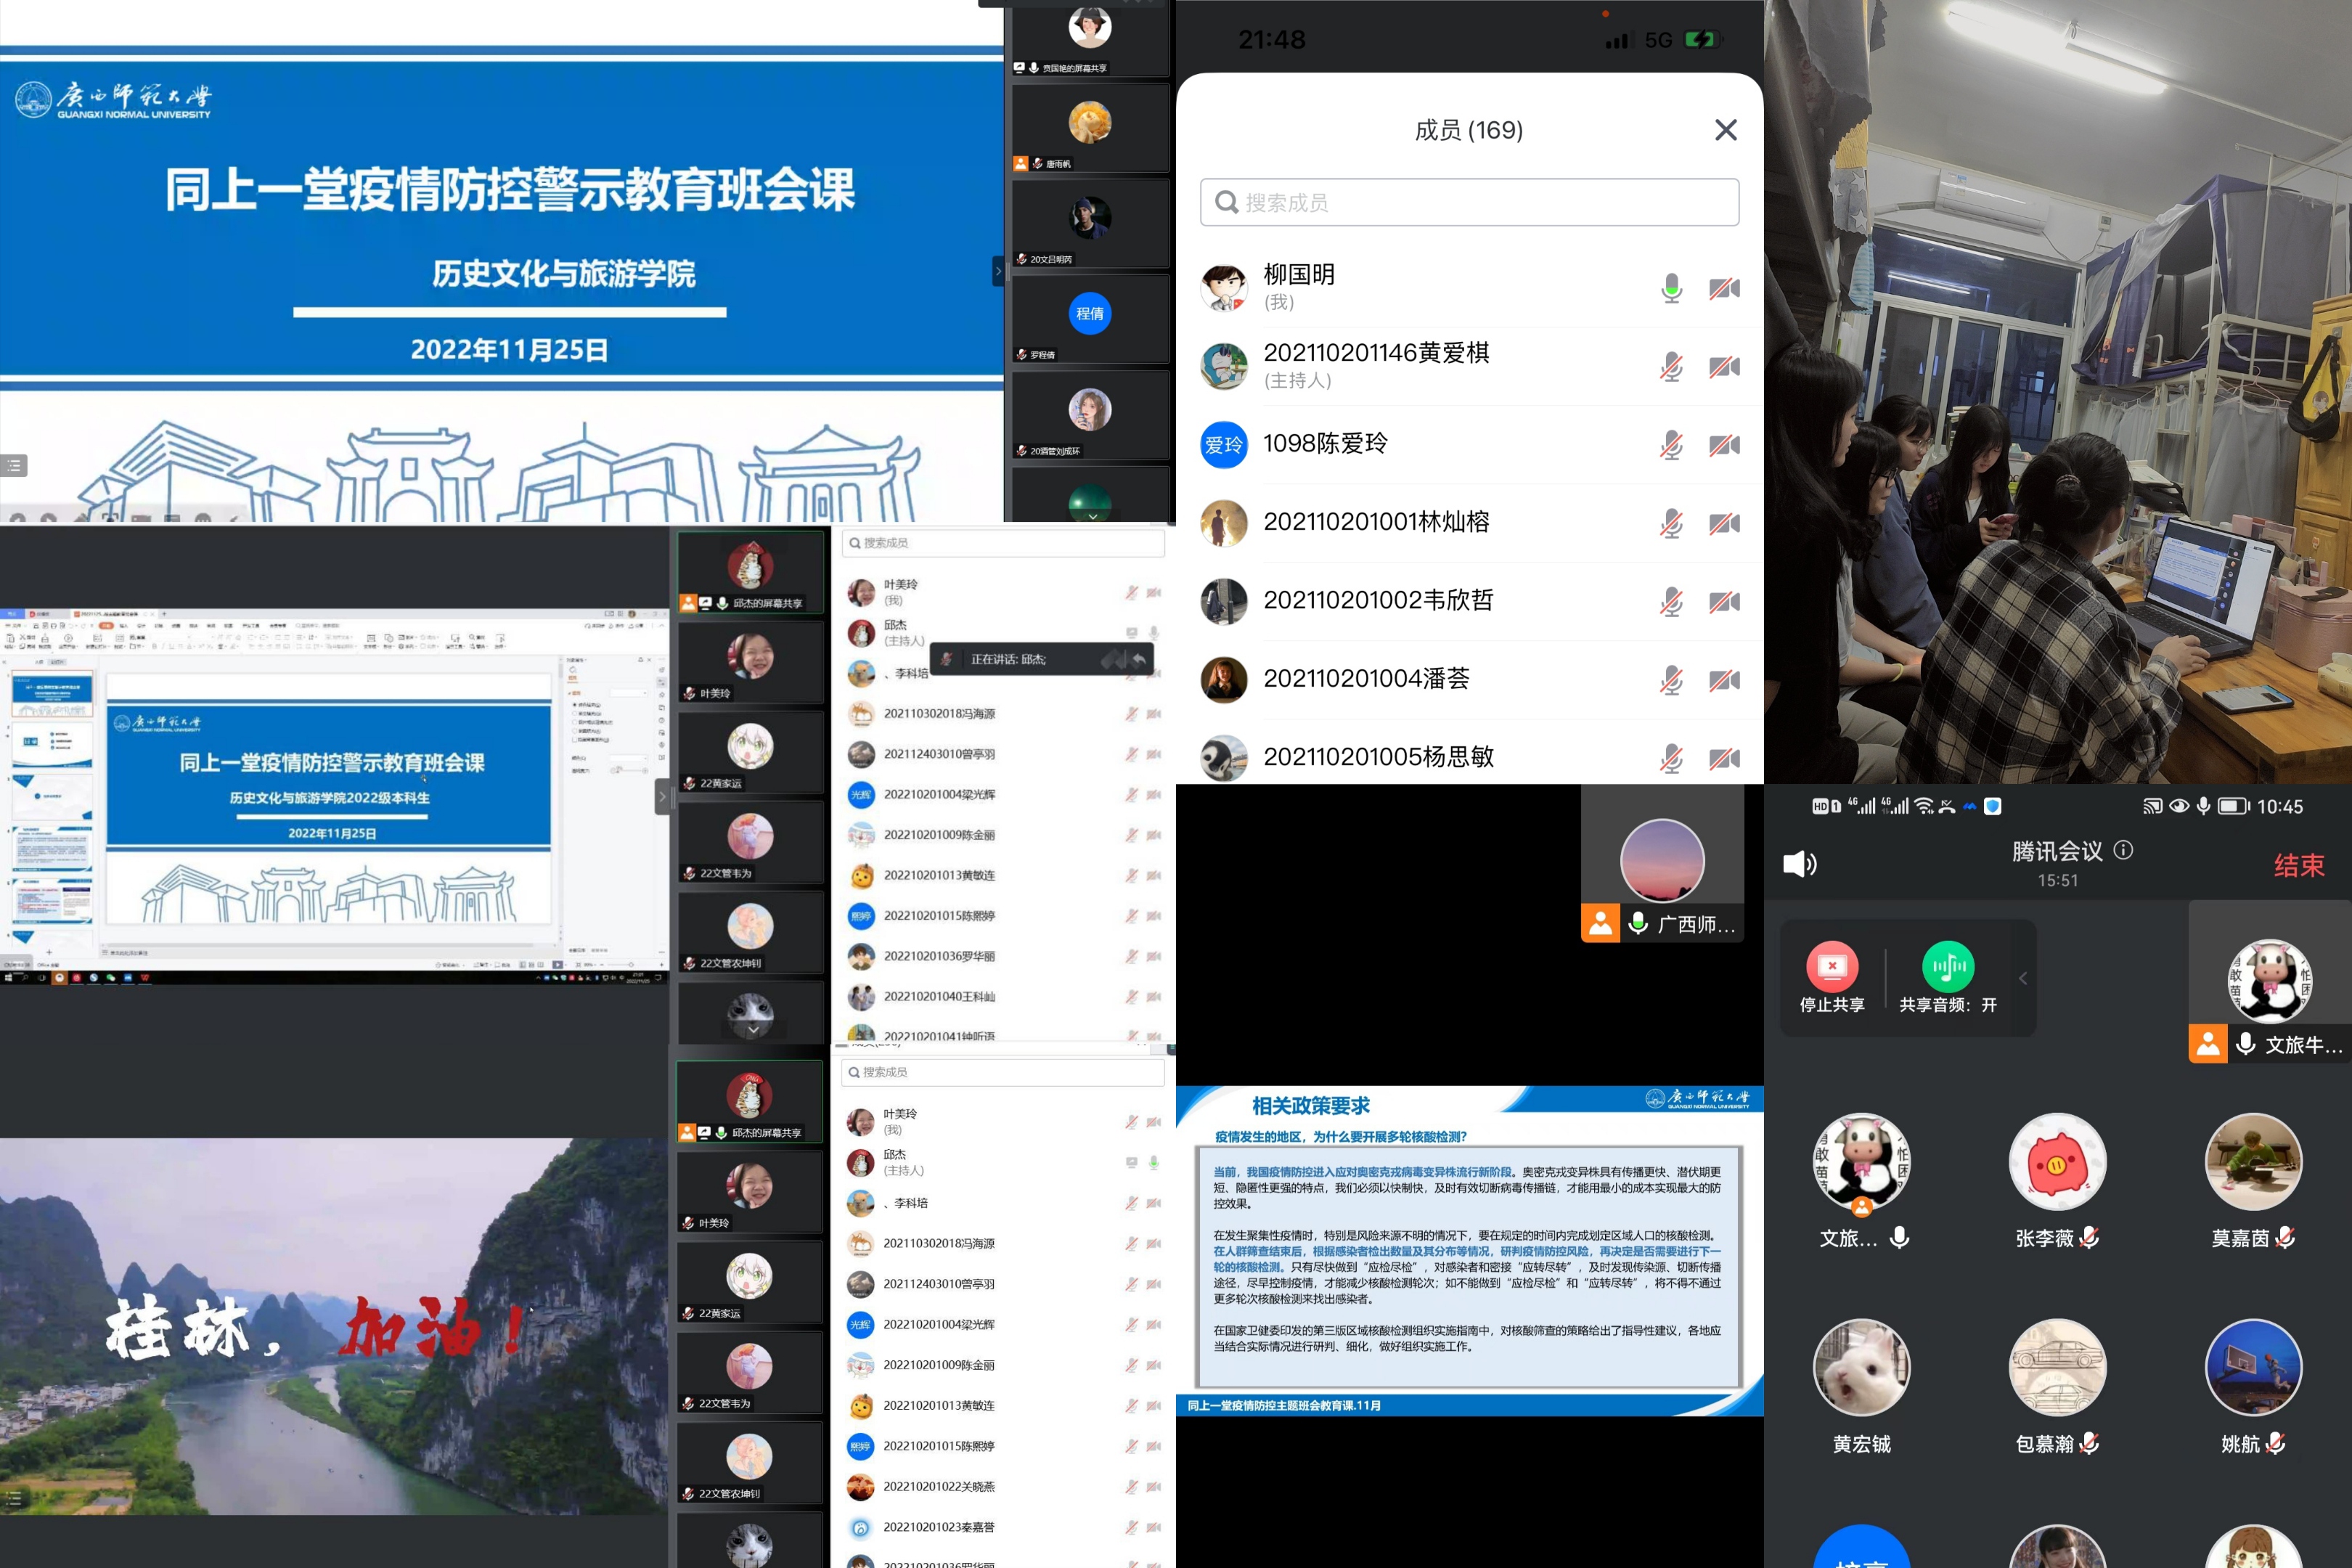2352x1568 pixels.
Task: Collapse the sharing toolbar with its left chevron
Action: click(x=2023, y=978)
